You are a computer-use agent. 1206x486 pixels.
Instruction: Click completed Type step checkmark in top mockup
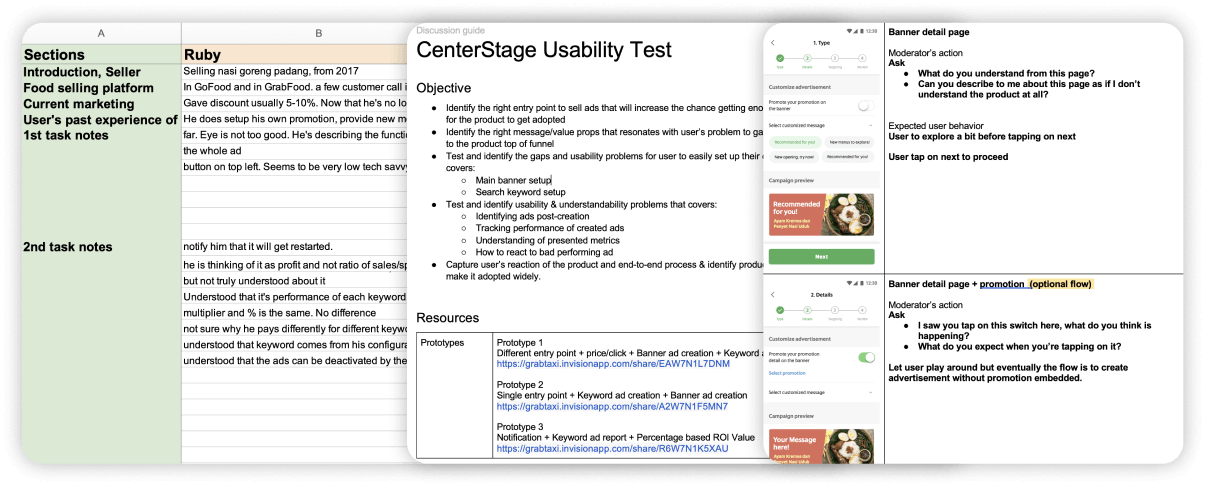[780, 59]
